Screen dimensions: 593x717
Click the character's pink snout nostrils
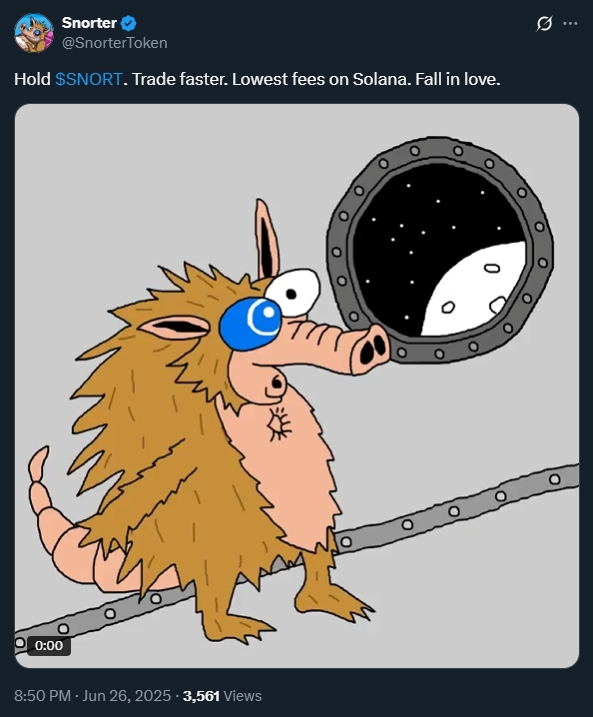[374, 350]
